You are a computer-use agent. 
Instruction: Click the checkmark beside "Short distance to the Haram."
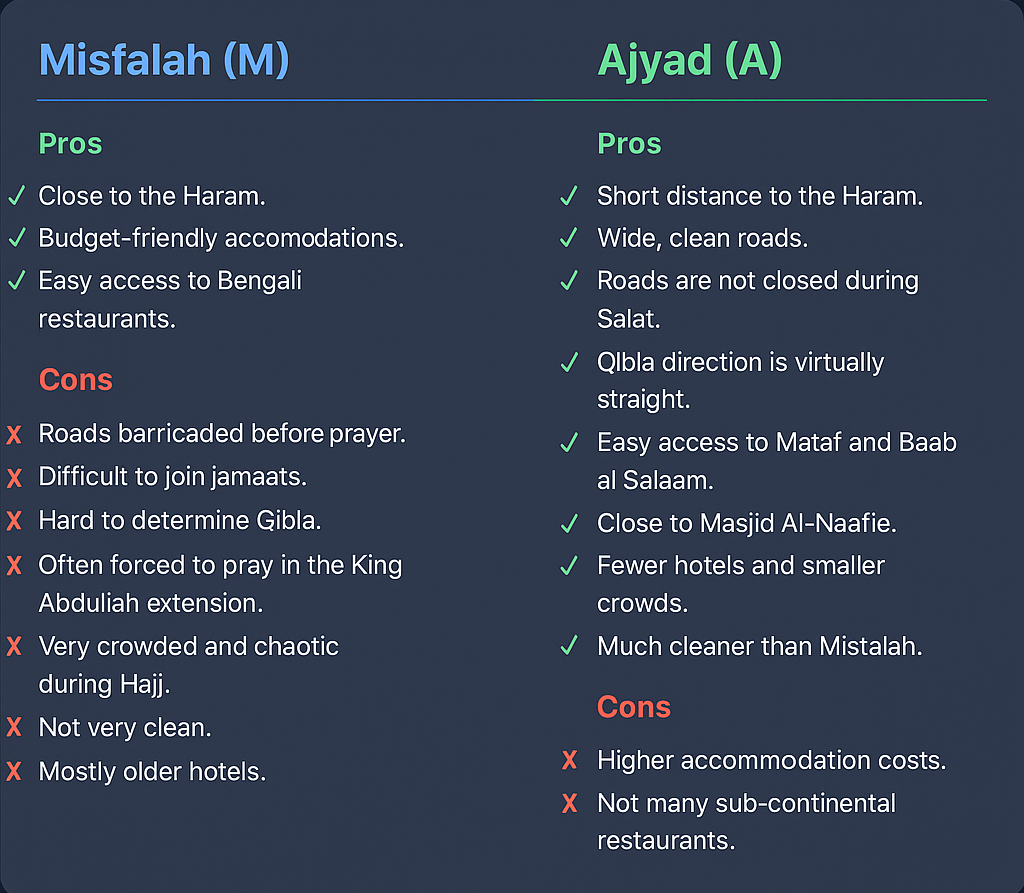pos(569,196)
